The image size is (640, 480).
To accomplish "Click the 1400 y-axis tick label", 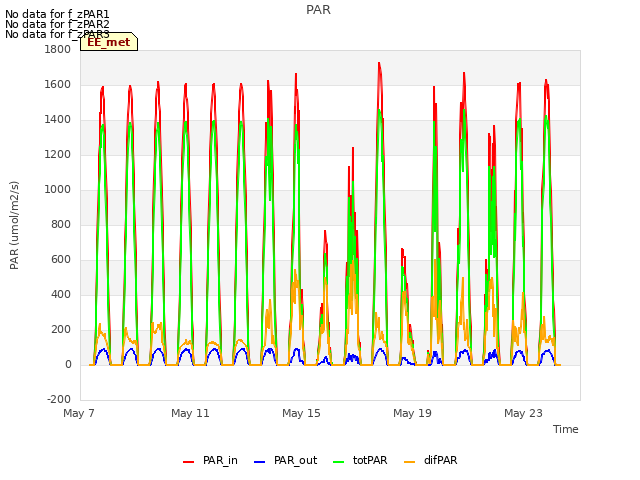I will point(58,120).
